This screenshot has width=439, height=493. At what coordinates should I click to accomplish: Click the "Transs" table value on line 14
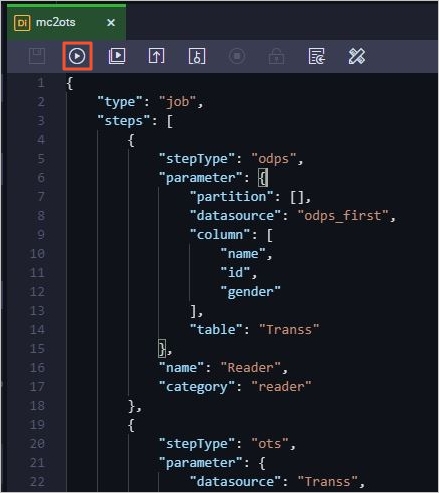click(x=289, y=330)
